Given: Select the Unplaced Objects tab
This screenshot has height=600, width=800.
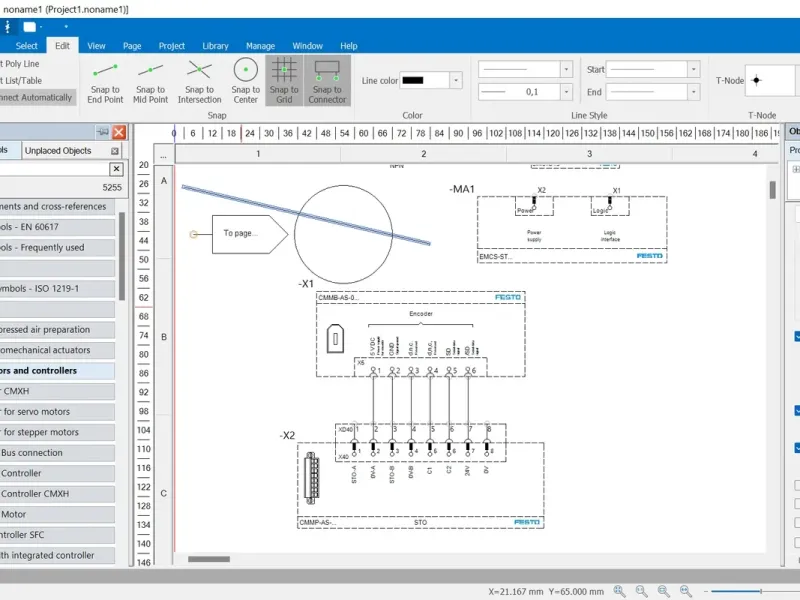Looking at the screenshot, I should pos(58,151).
